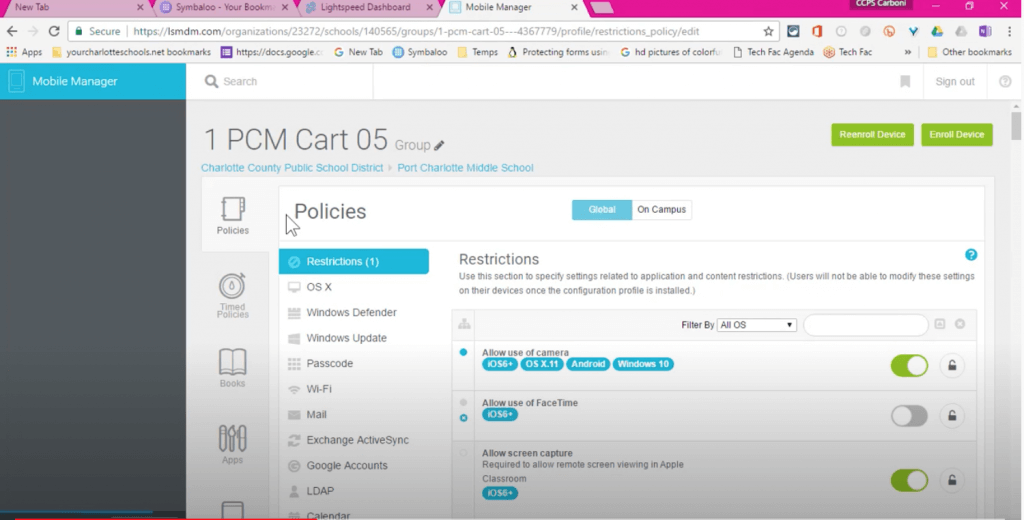Viewport: 1024px width, 520px height.
Task: Click the help icon next to Sign out
Action: pos(1005,82)
